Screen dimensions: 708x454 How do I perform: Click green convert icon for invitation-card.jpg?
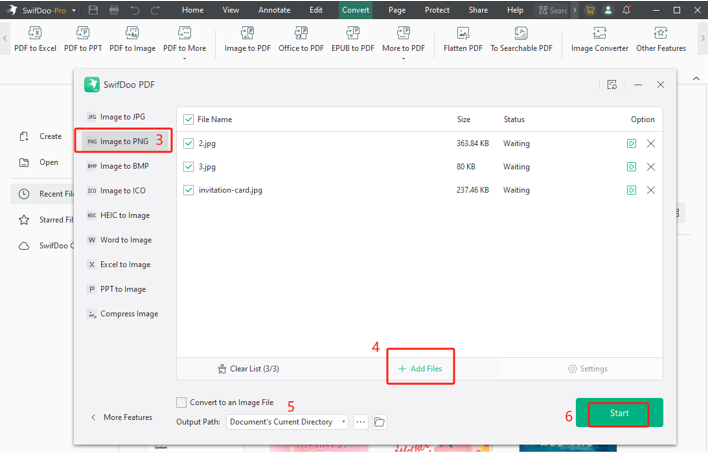pos(631,190)
